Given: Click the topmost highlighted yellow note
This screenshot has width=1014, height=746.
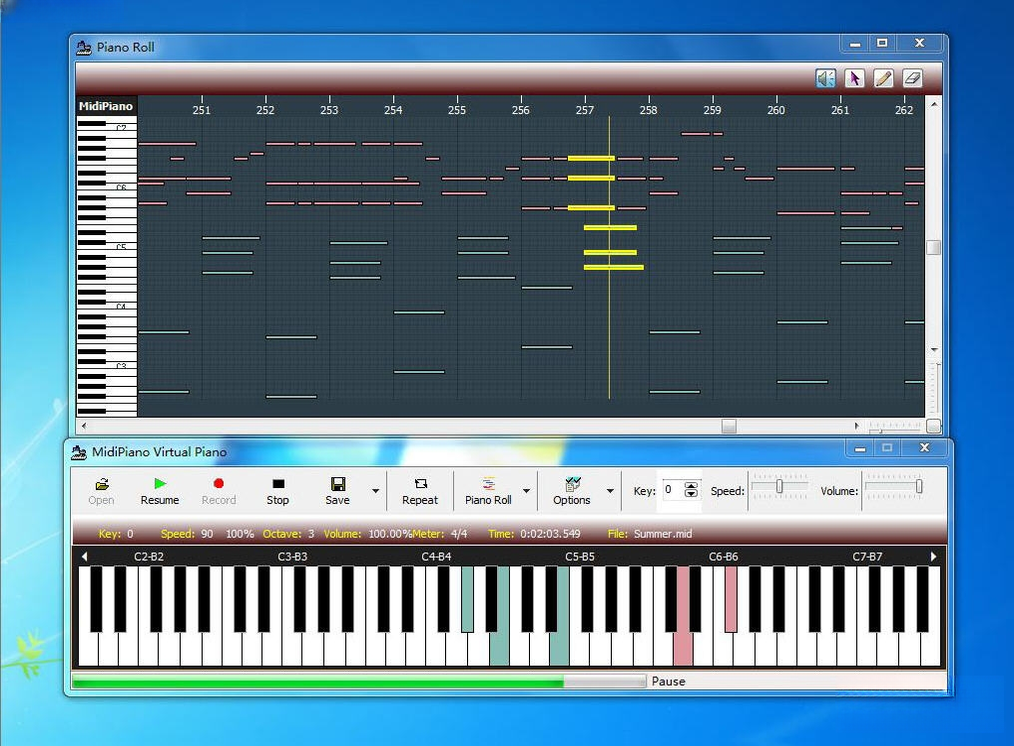Looking at the screenshot, I should [591, 158].
